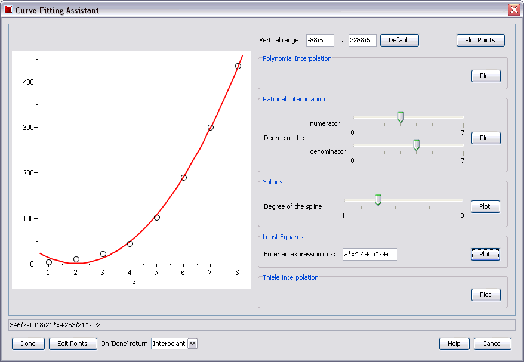
Task: Open the On 'Done' return dropdown
Action: pos(192,343)
